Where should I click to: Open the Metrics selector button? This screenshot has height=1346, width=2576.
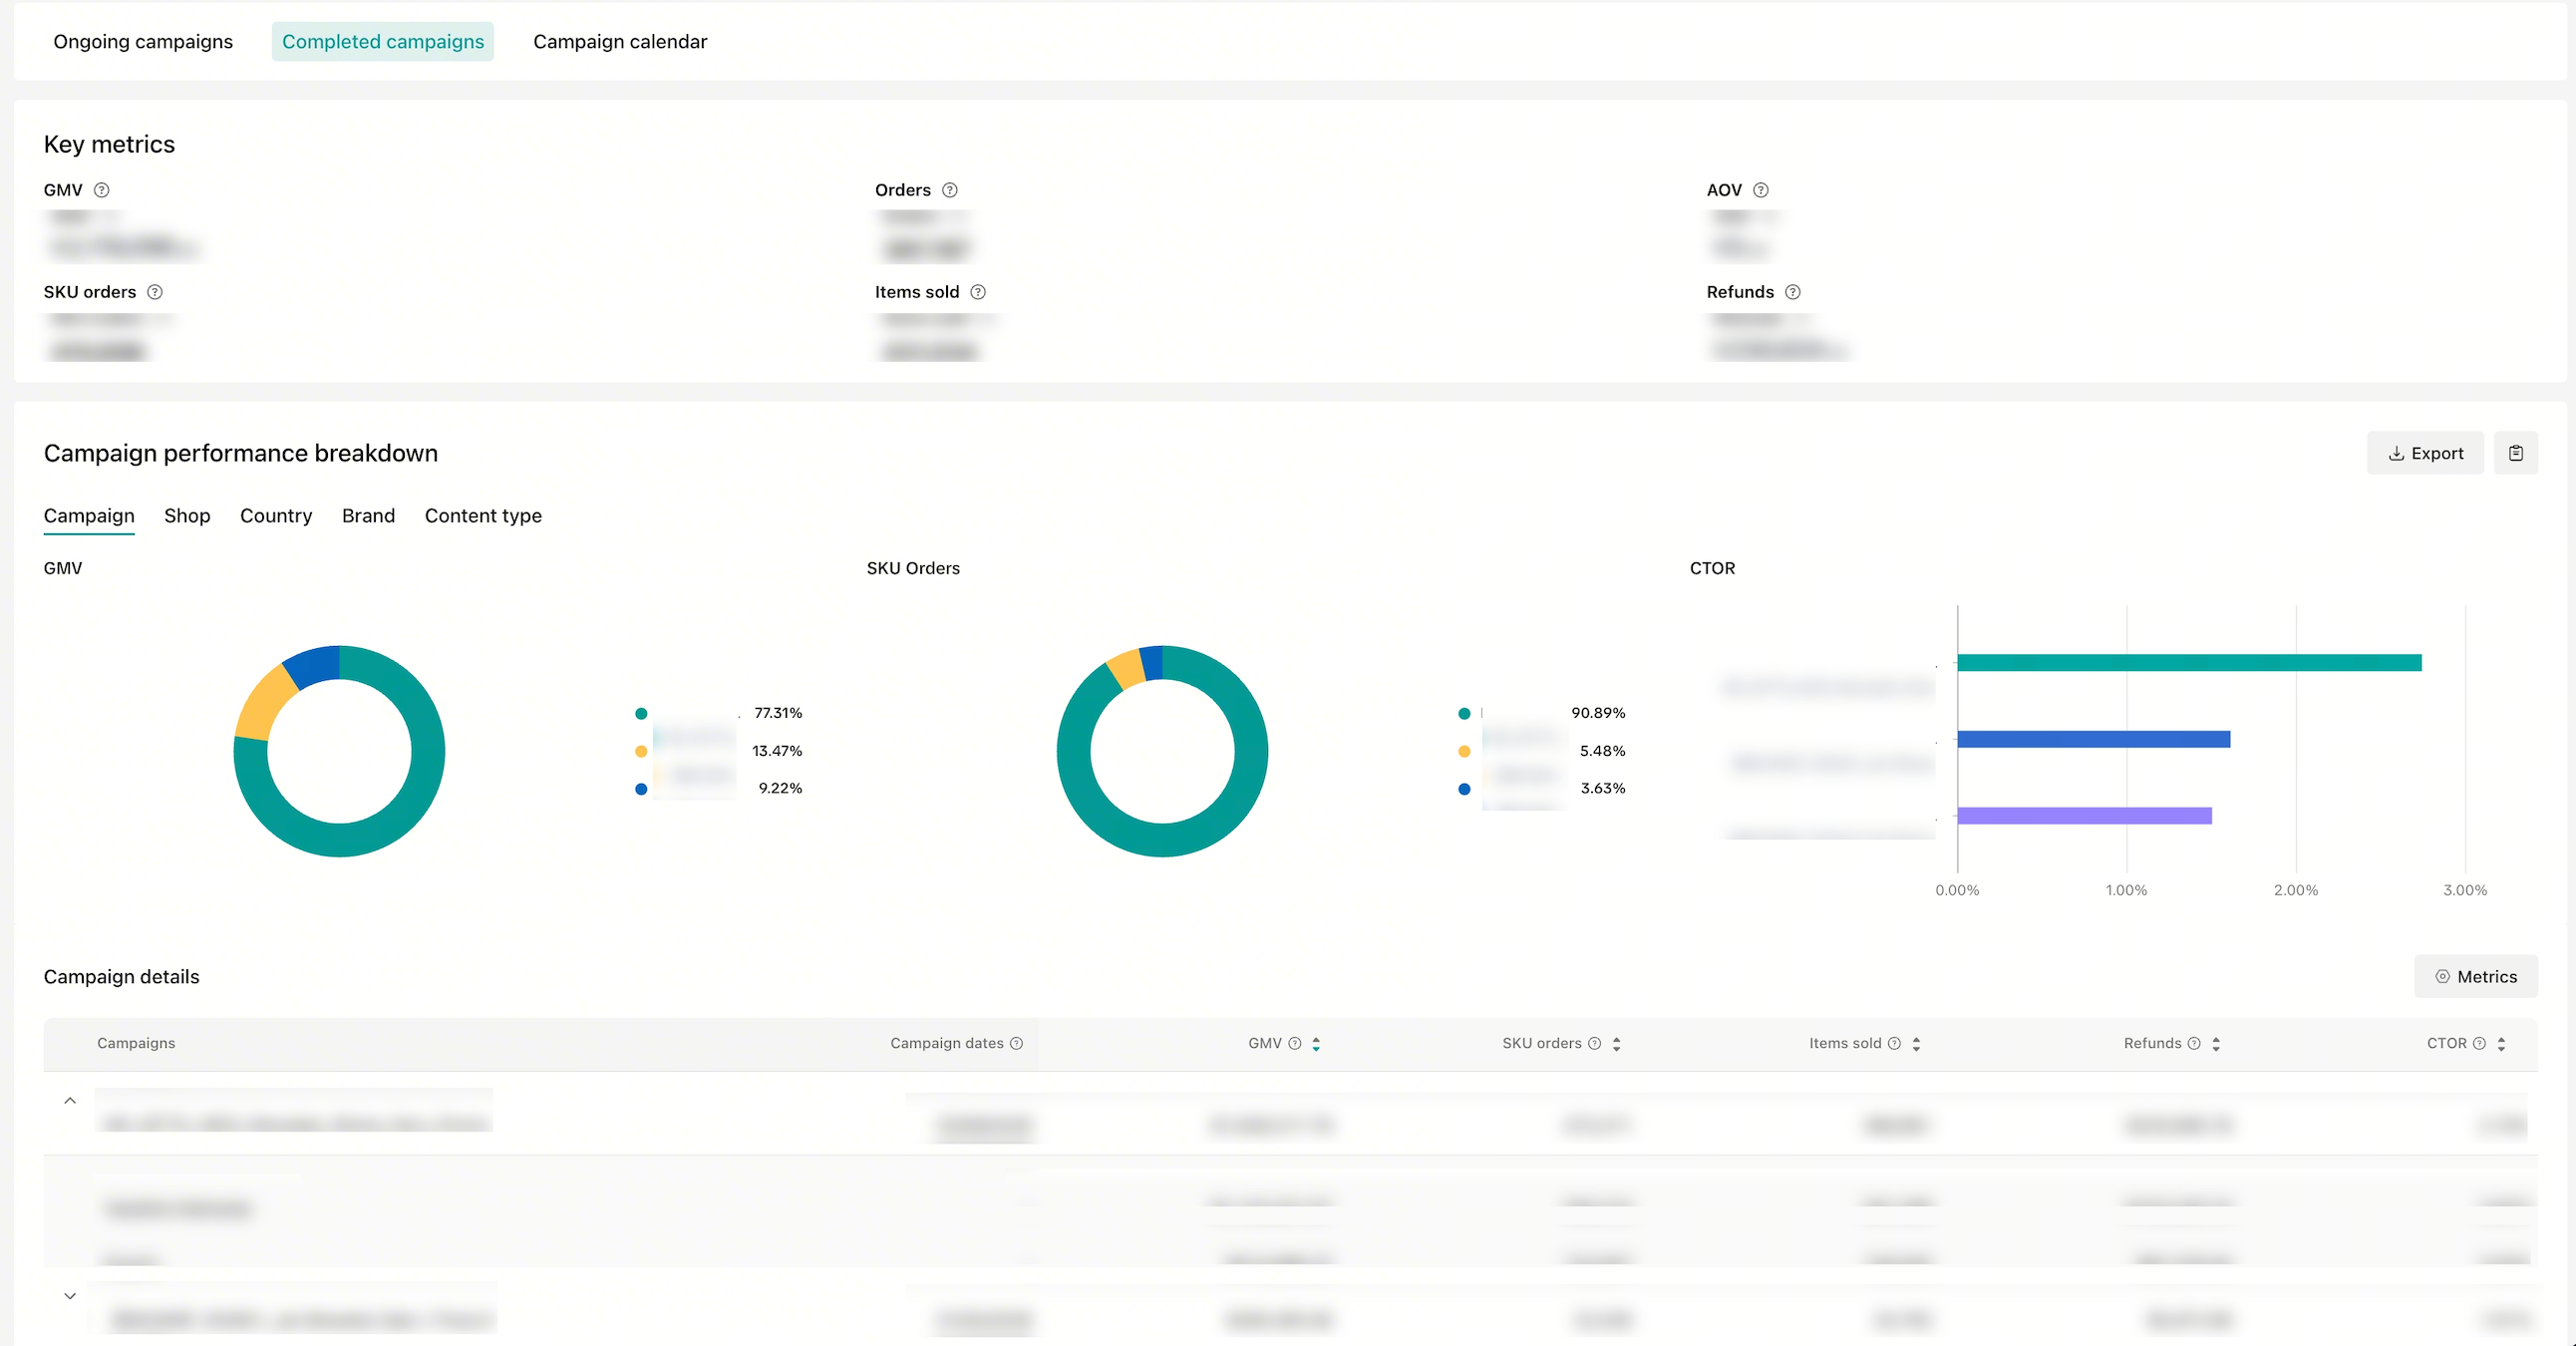click(2476, 976)
